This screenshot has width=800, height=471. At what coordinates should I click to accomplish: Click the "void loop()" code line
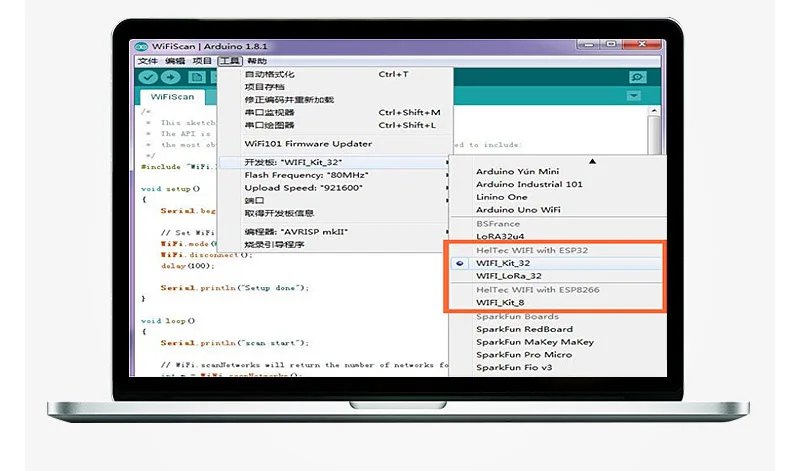pyautogui.click(x=168, y=321)
